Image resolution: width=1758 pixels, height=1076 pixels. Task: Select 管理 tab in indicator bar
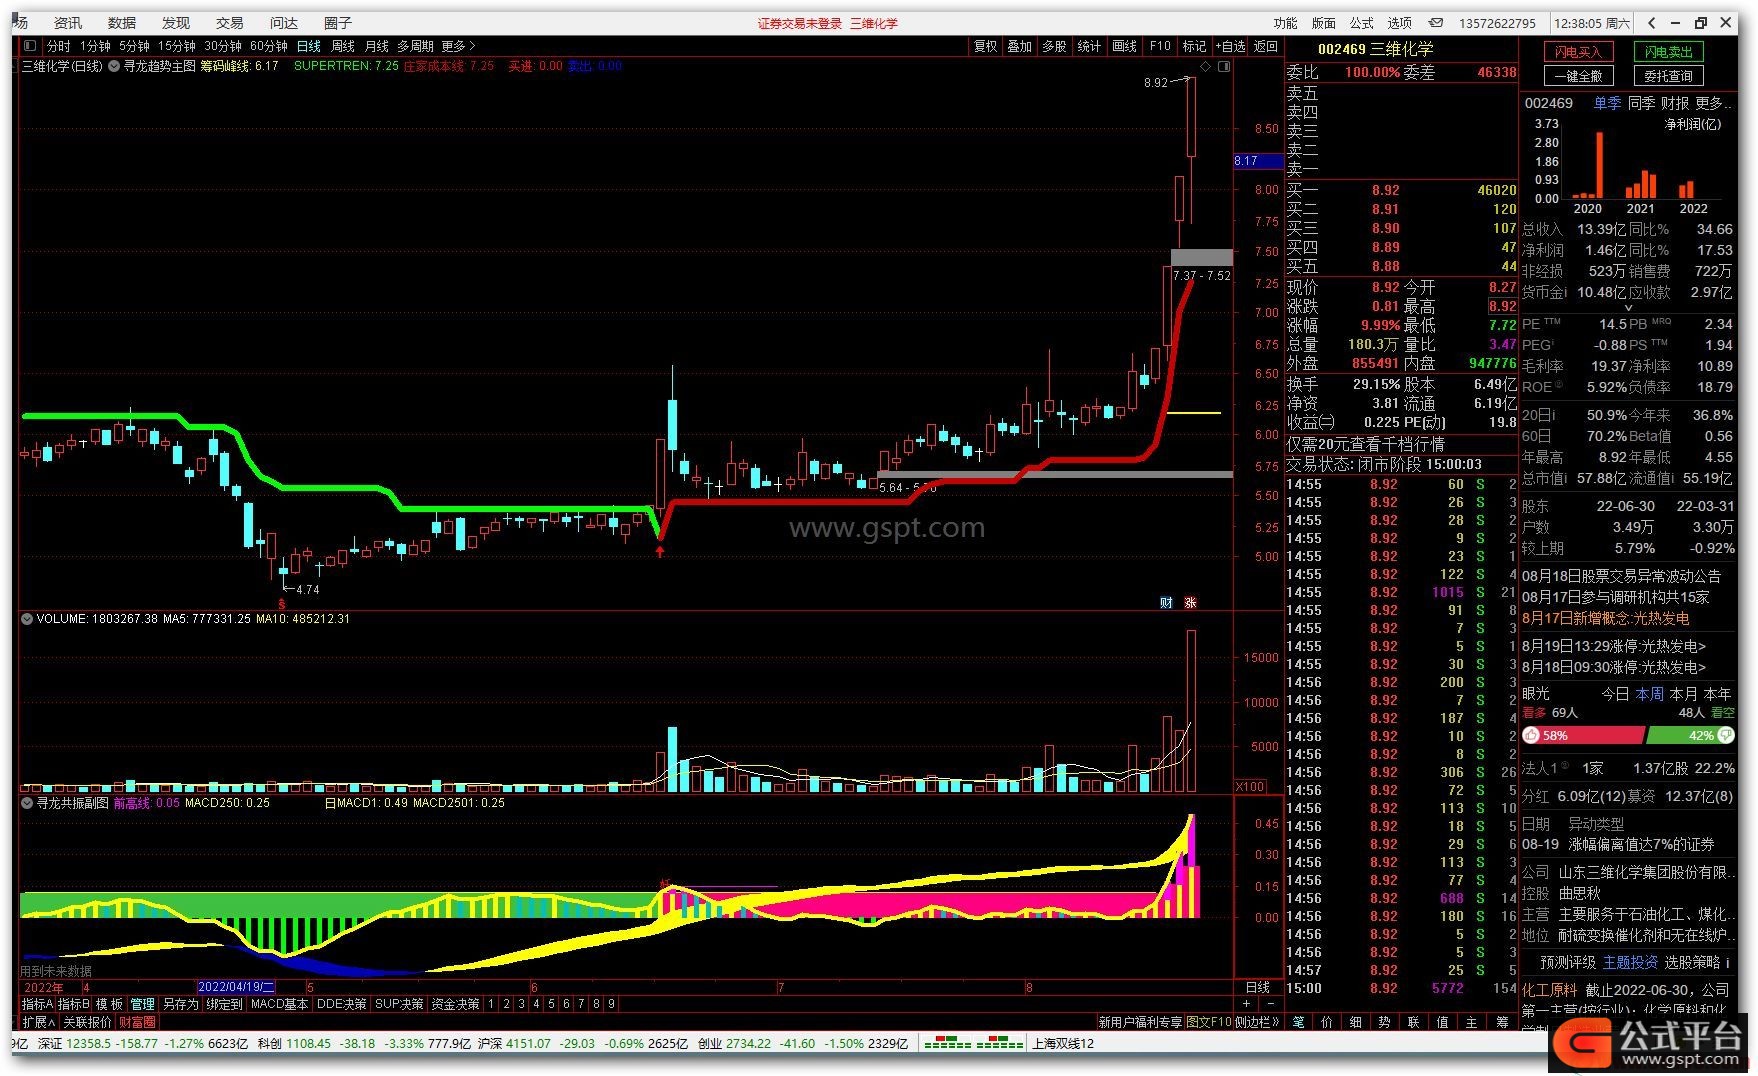[x=142, y=1004]
